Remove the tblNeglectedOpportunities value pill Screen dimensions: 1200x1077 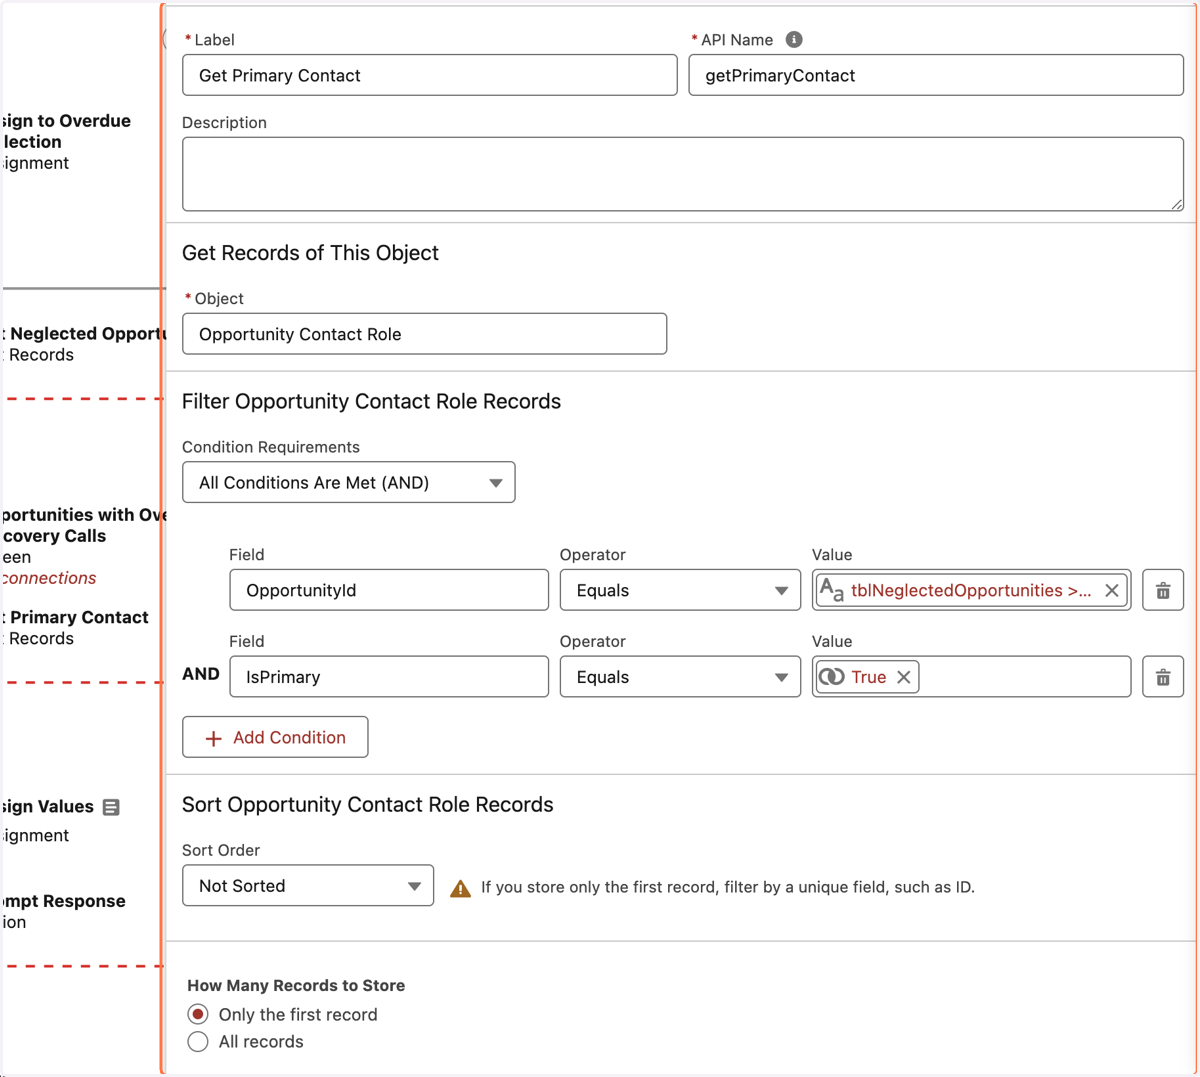1112,590
